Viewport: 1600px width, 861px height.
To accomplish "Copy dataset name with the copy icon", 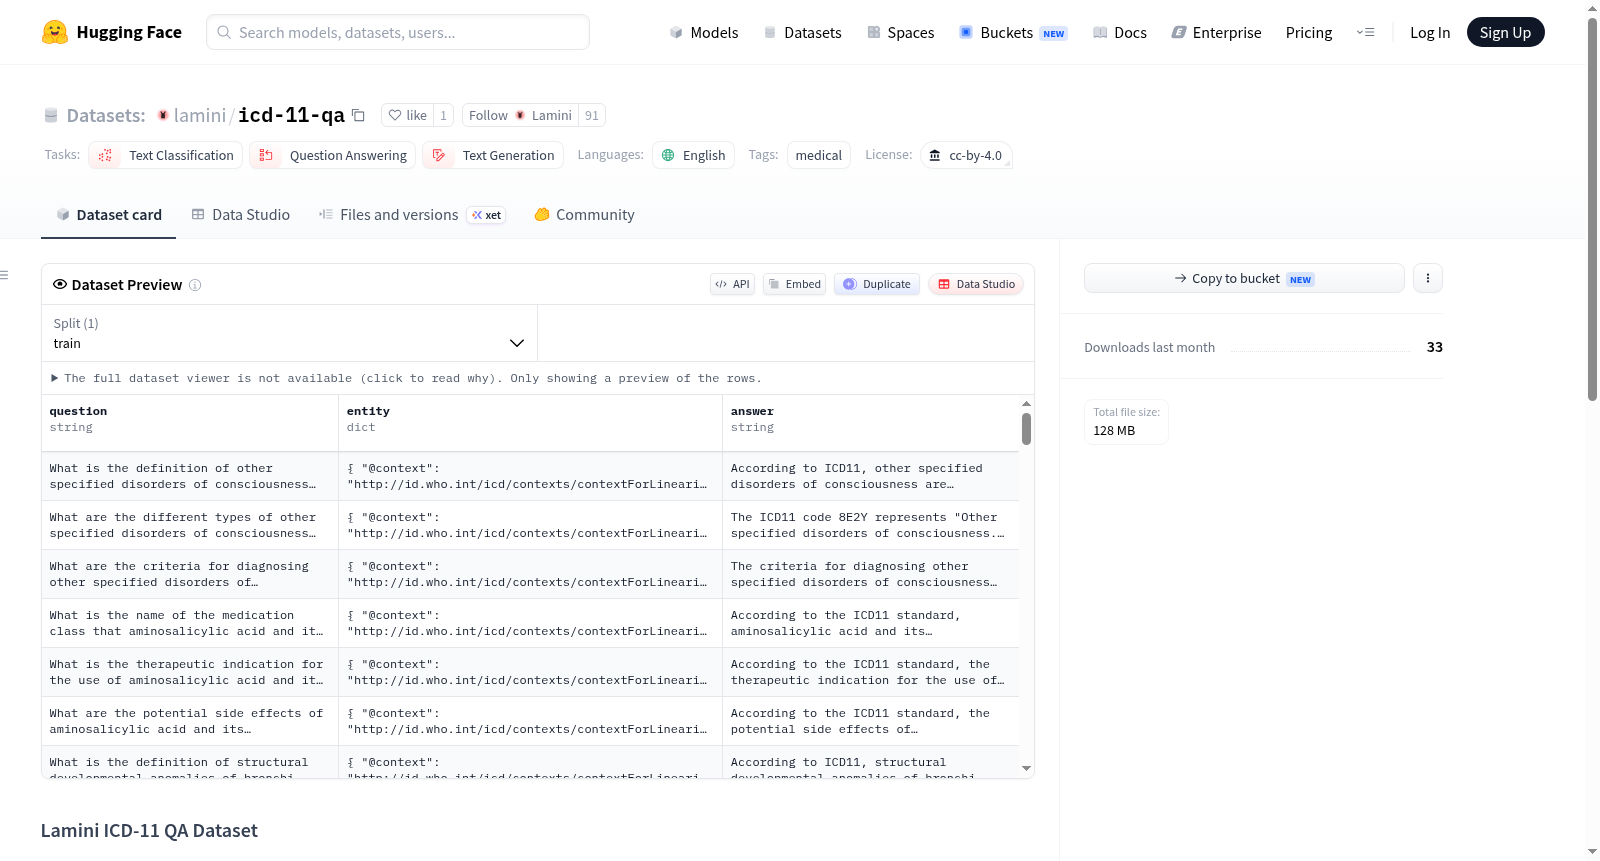I will click(x=358, y=115).
